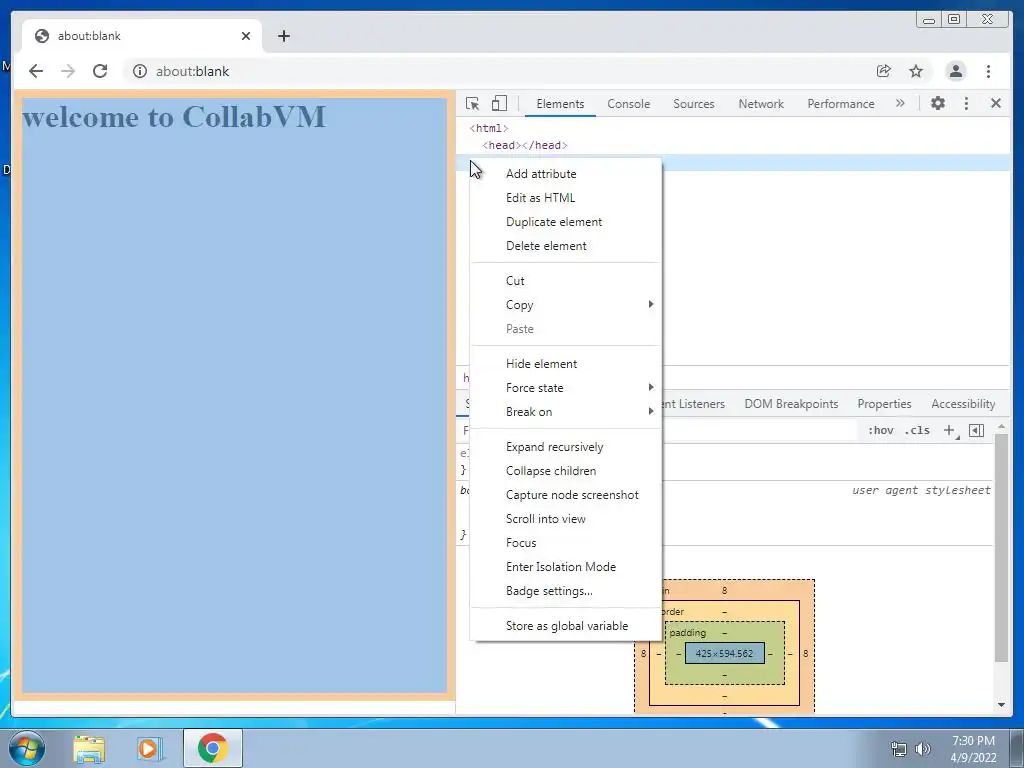1024x768 pixels.
Task: Reload the about:blank page
Action: [100, 71]
